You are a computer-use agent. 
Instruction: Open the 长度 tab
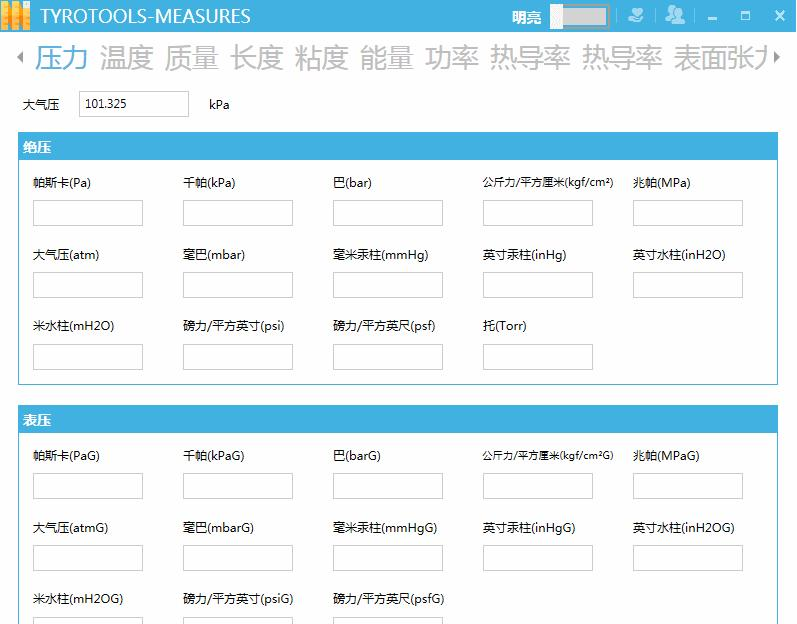pyautogui.click(x=256, y=57)
